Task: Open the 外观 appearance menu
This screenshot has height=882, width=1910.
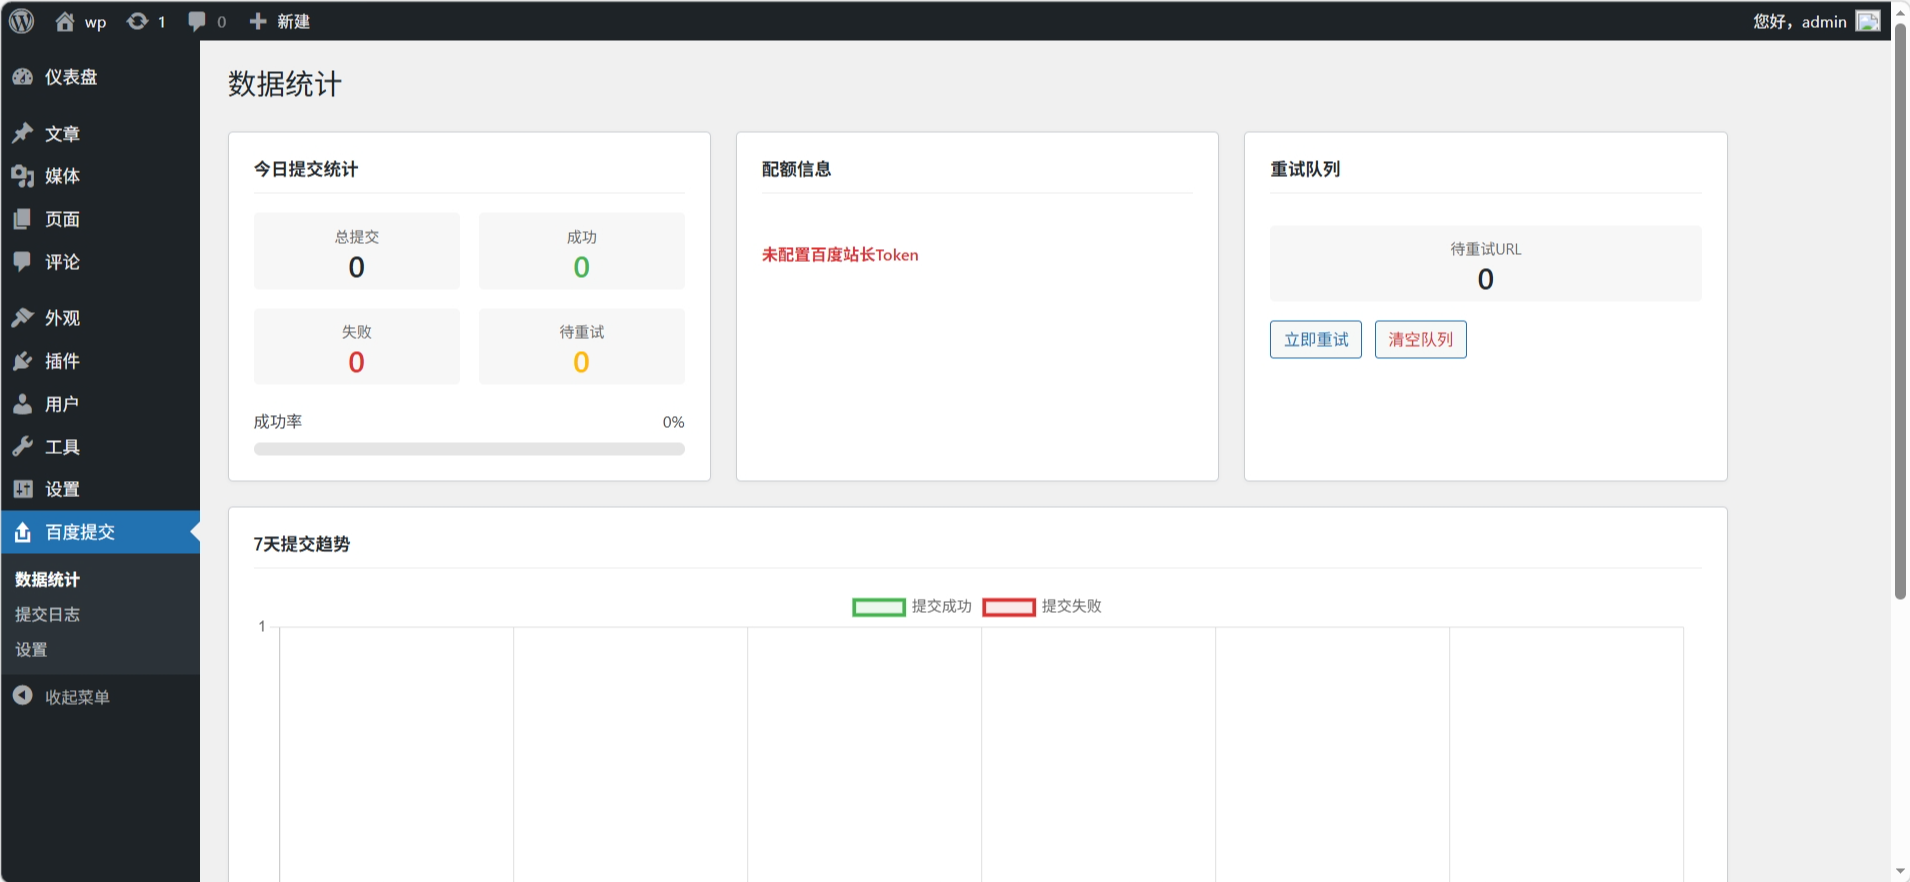Action: point(62,318)
